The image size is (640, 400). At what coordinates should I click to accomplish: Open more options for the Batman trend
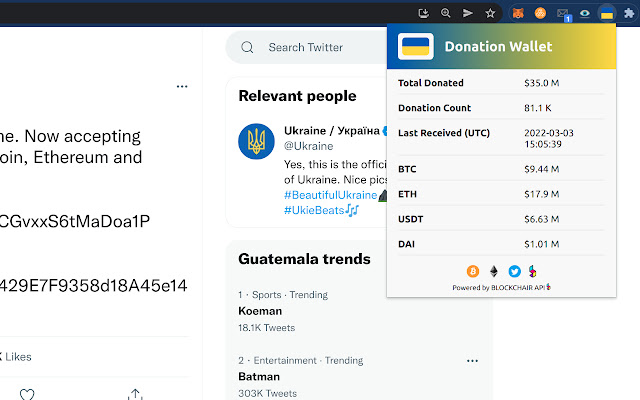(x=472, y=360)
